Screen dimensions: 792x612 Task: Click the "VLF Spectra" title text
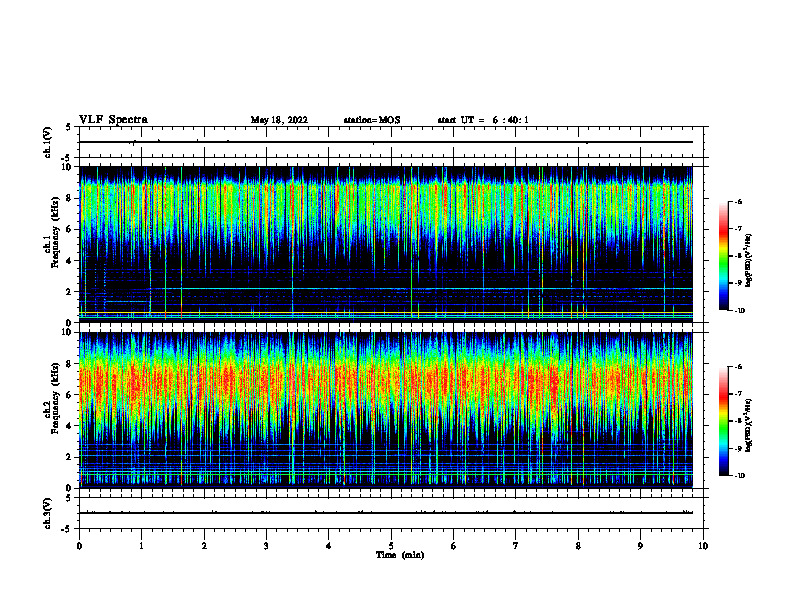(113, 120)
